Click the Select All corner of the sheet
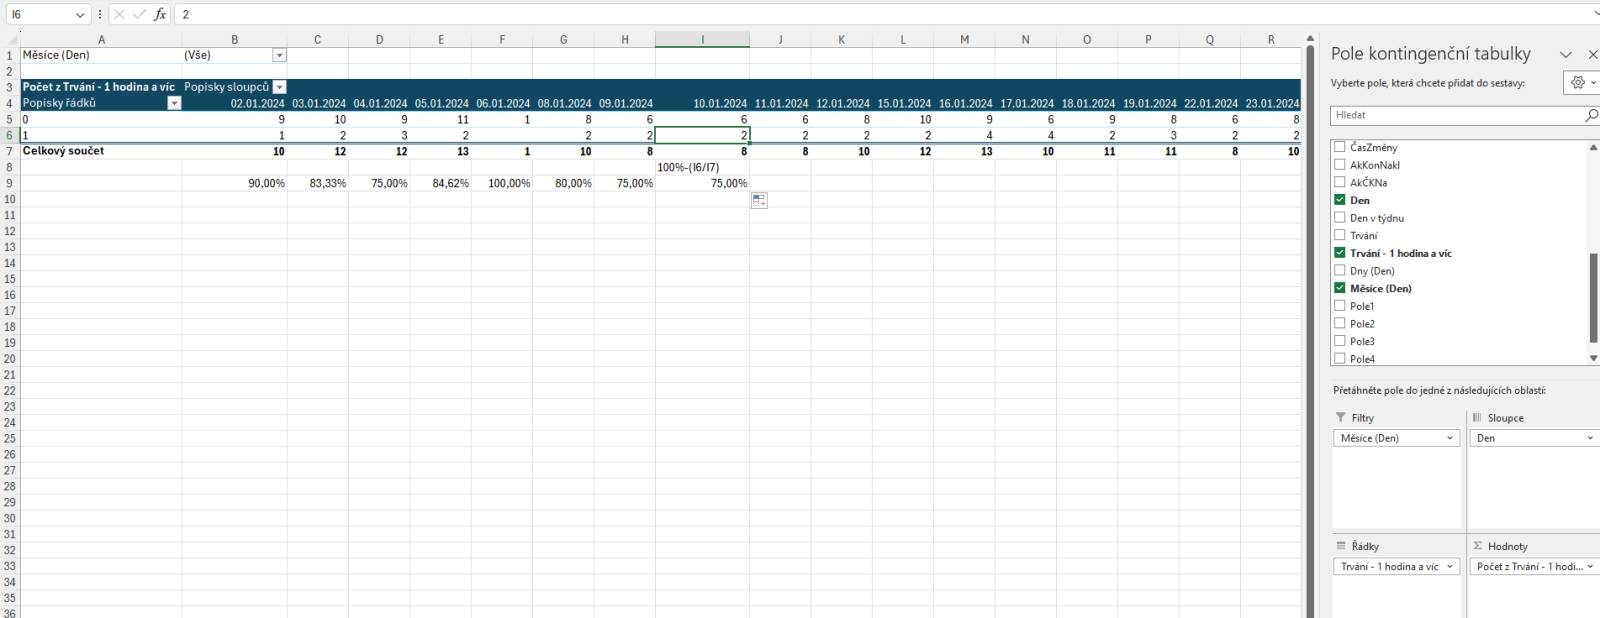1600x618 pixels. coord(9,40)
